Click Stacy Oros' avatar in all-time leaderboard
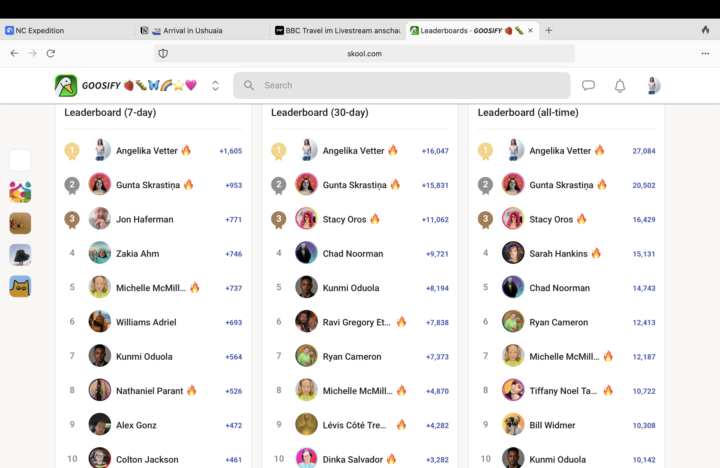Image resolution: width=720 pixels, height=468 pixels. (x=513, y=219)
